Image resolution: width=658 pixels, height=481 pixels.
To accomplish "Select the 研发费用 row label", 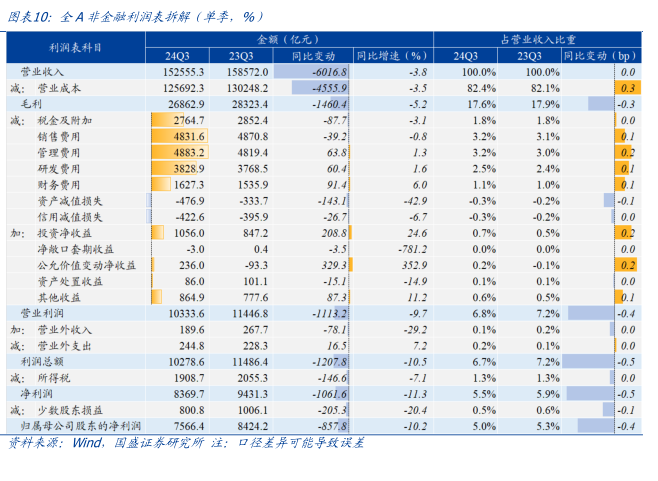I will click(x=58, y=169).
